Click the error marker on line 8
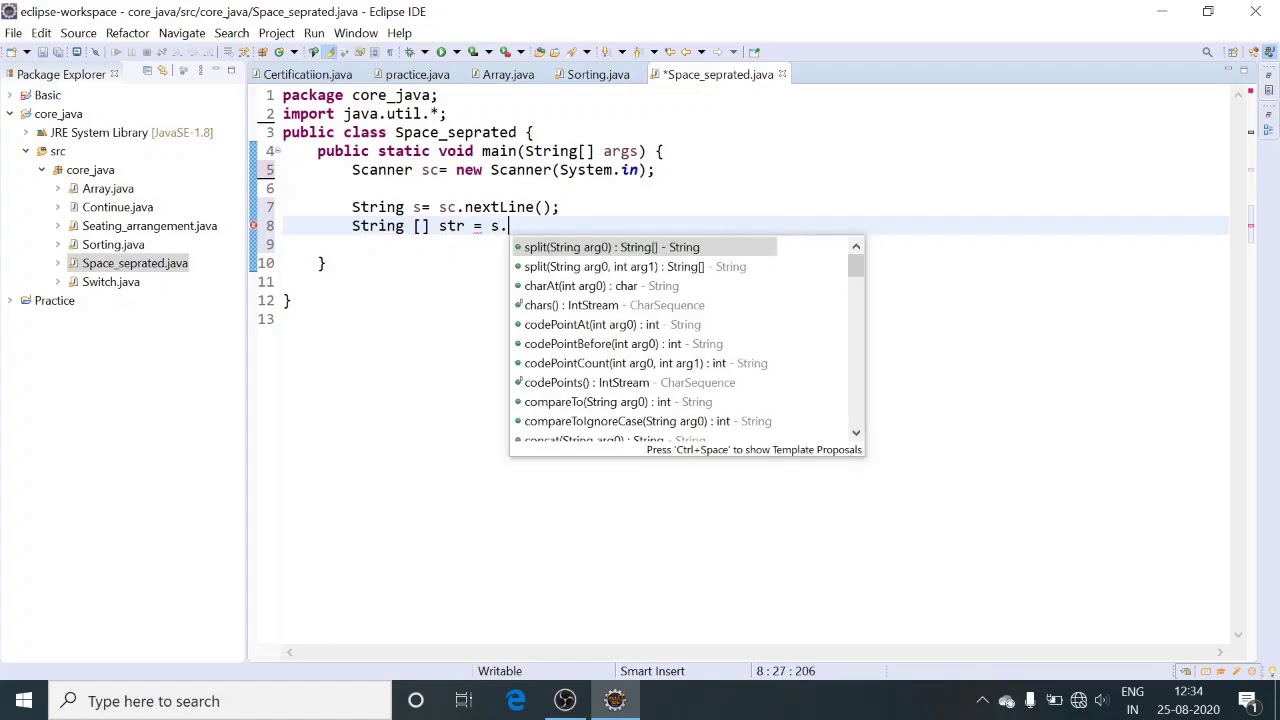This screenshot has height=720, width=1280. (254, 226)
